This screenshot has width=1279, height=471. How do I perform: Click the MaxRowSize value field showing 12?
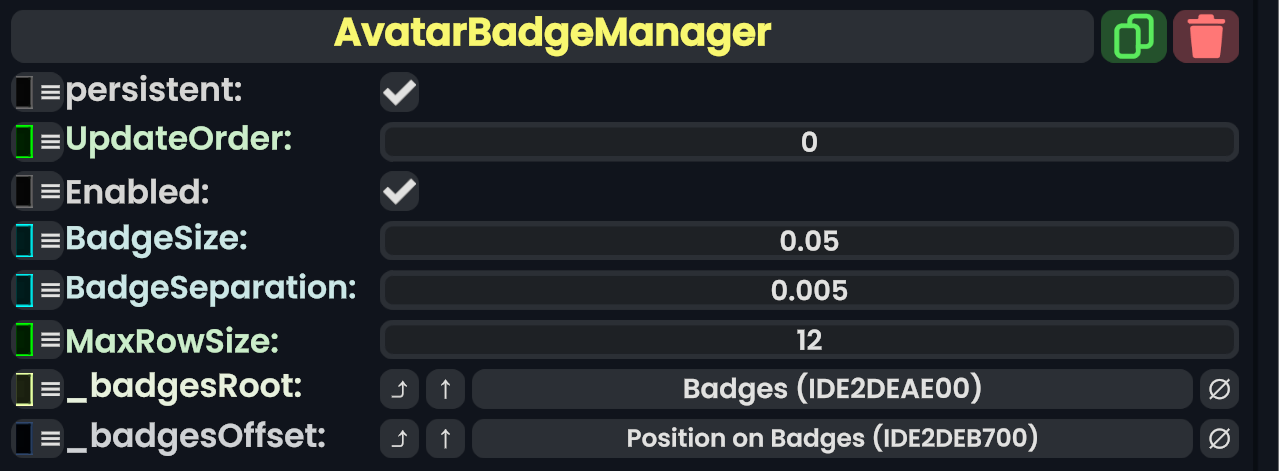coord(809,340)
